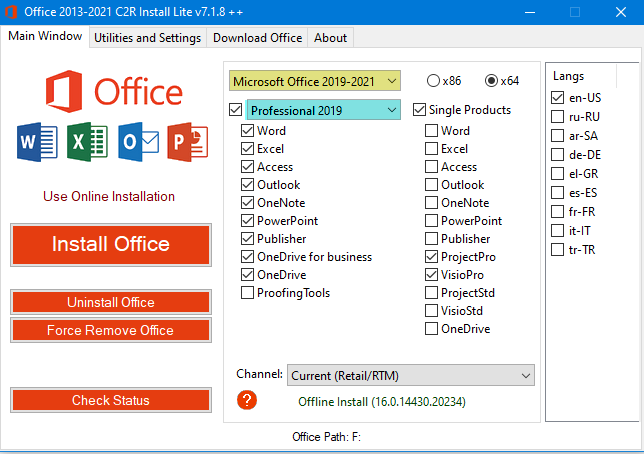Image resolution: width=644 pixels, height=454 pixels.
Task: Open the Channel Current (Retail/RTM) dropdown
Action: pos(411,376)
